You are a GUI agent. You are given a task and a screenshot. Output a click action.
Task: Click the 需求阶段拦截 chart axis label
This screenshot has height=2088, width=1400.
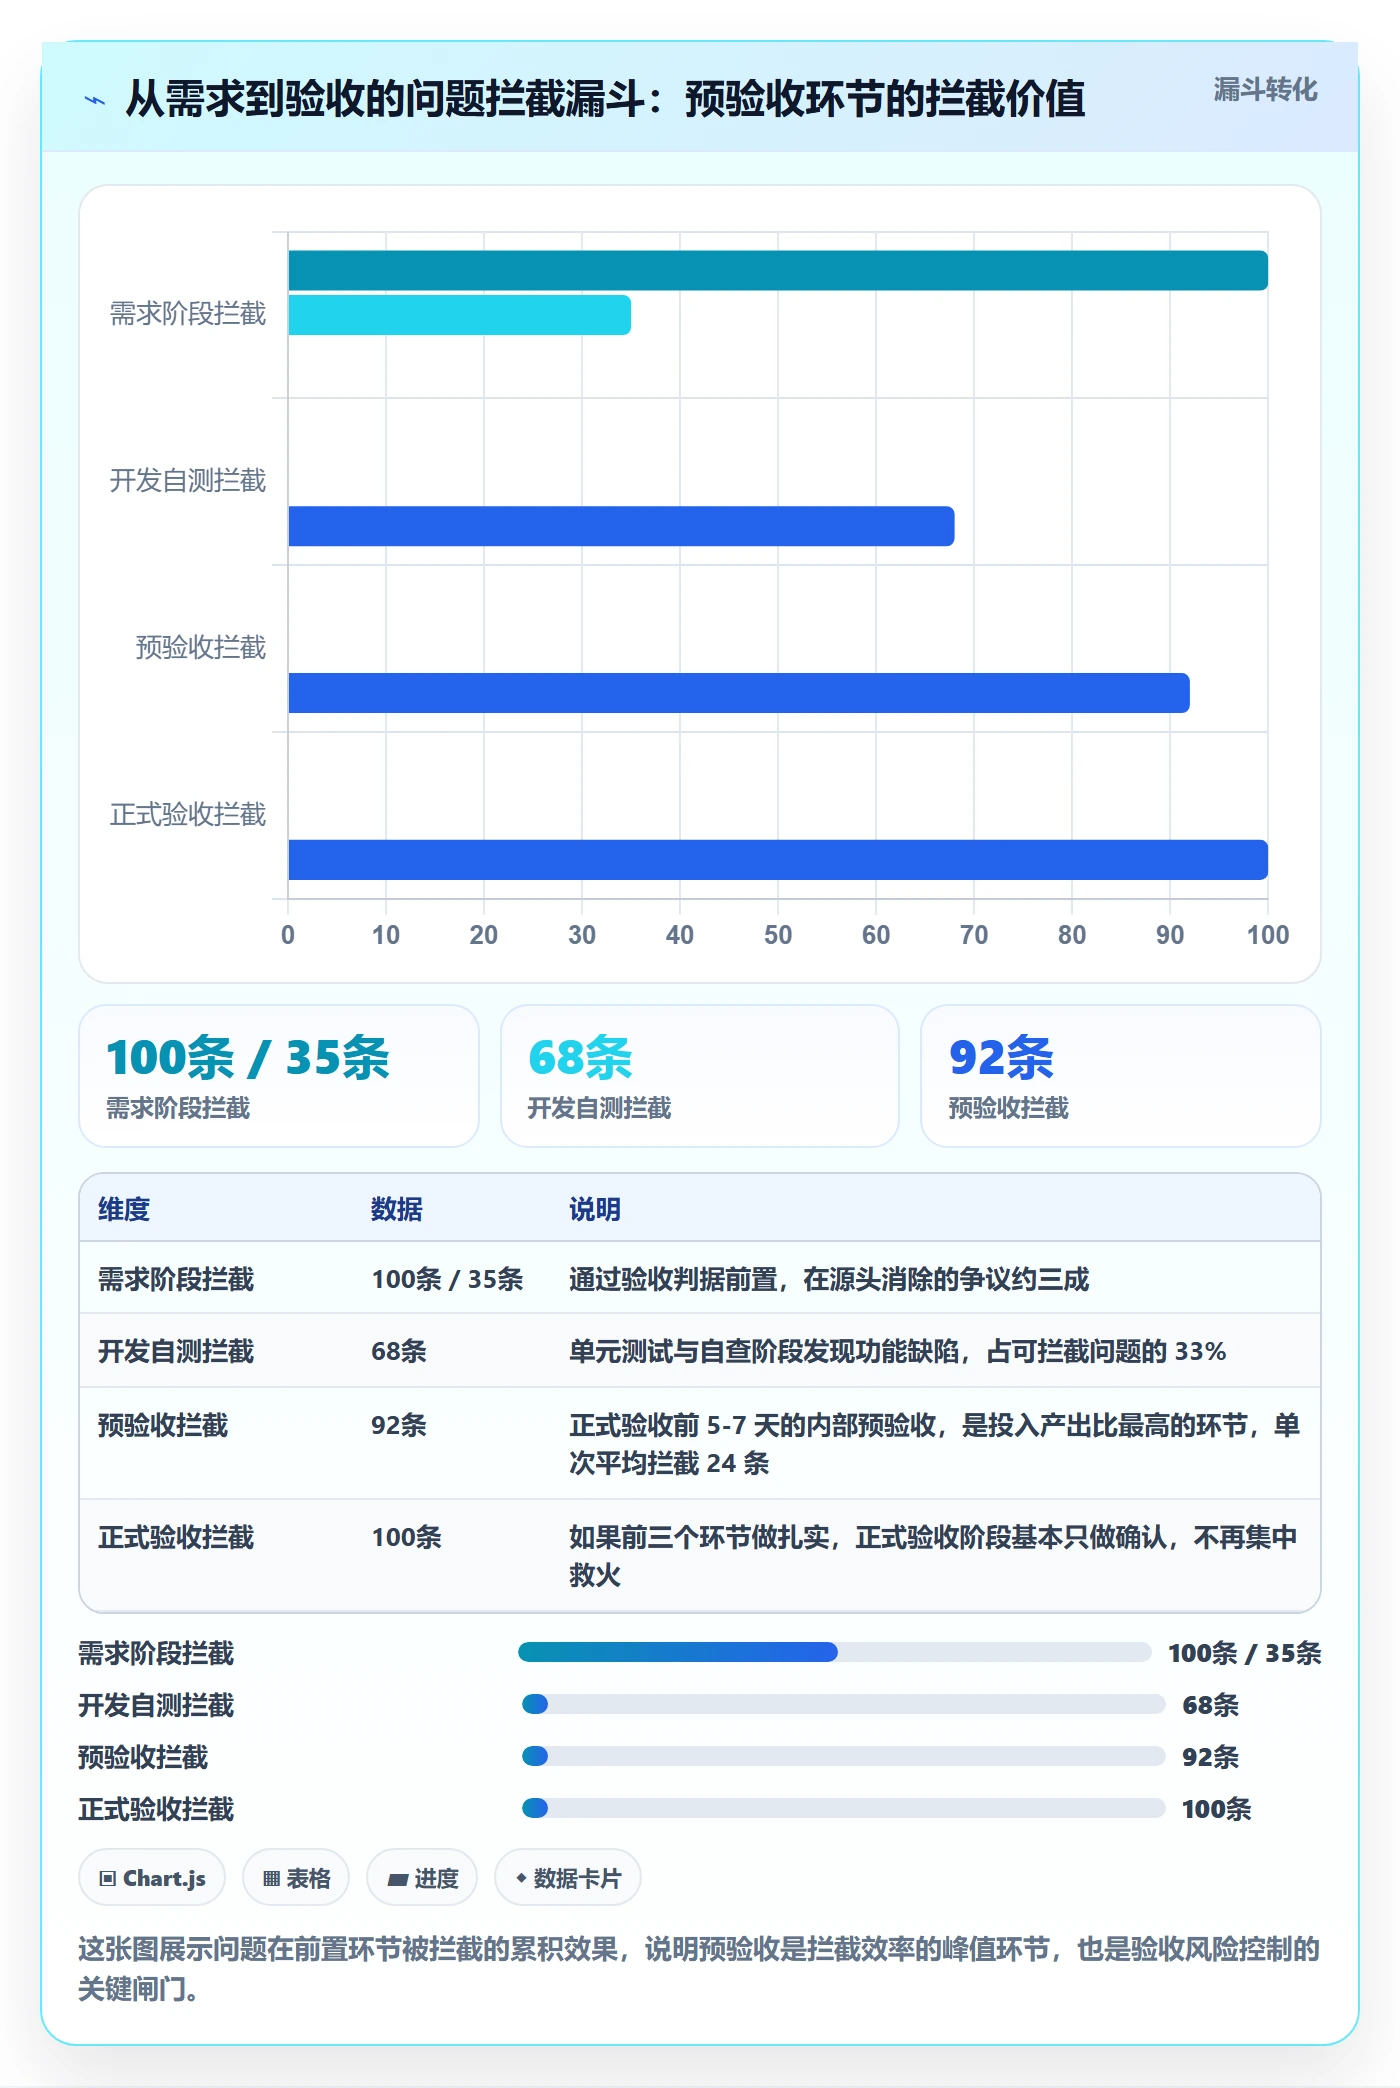point(188,314)
